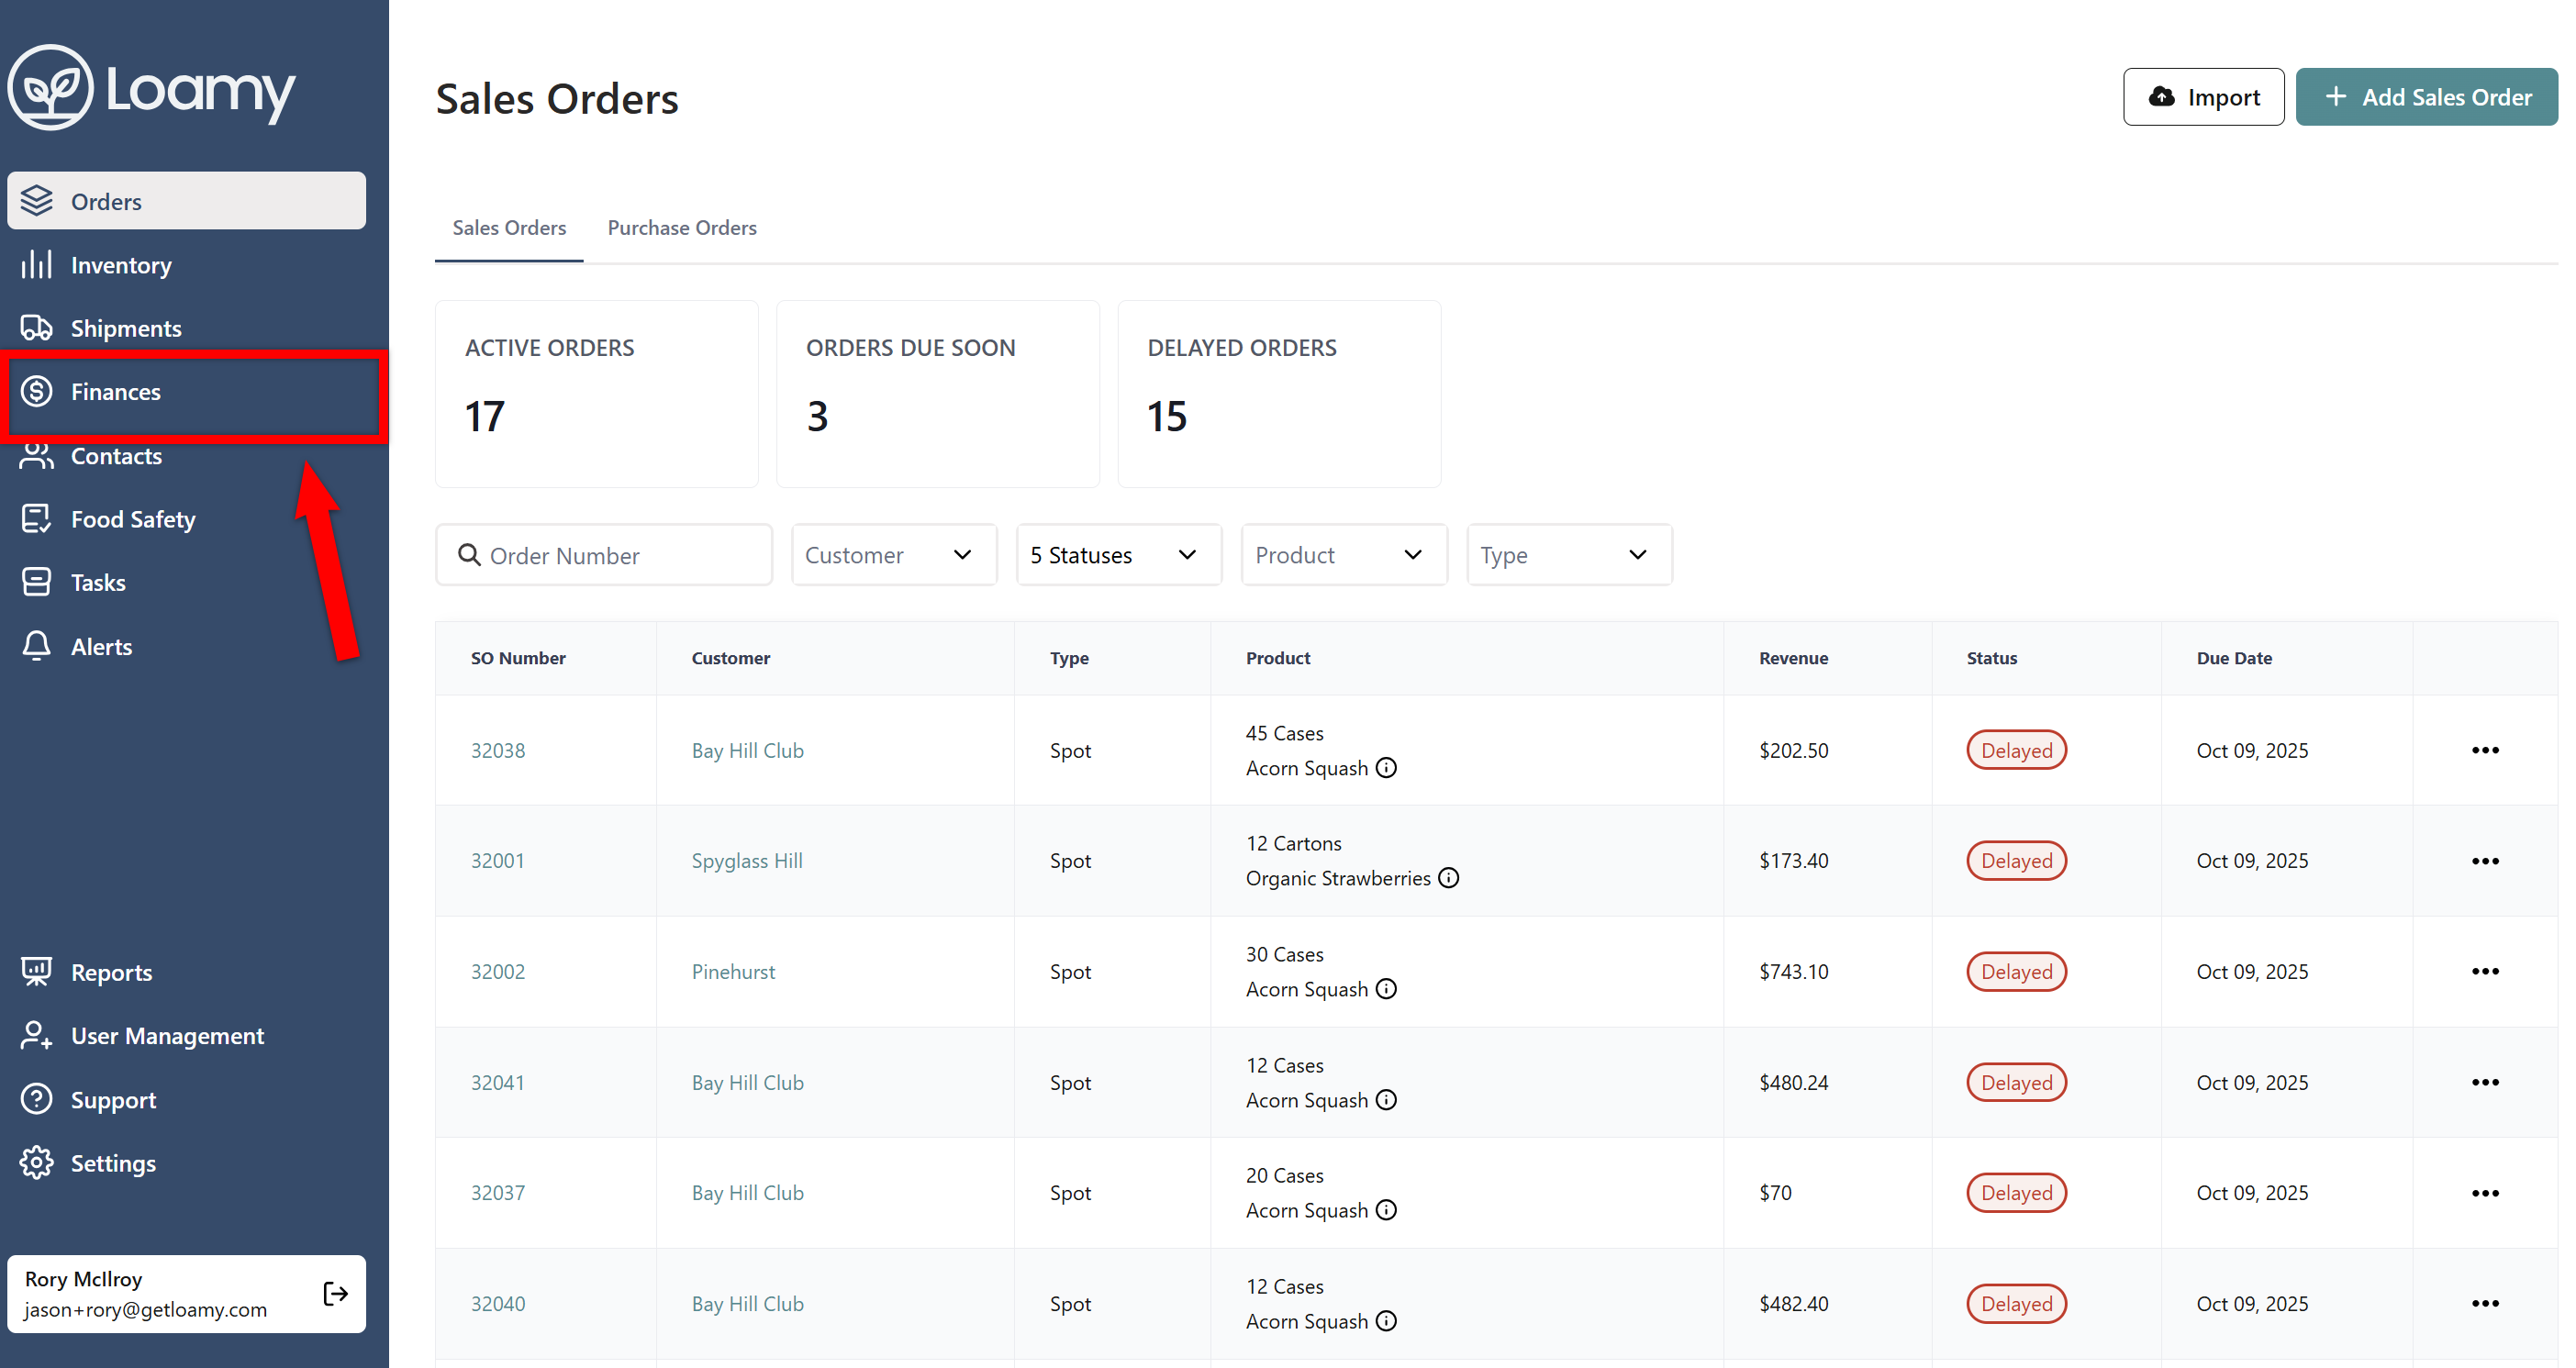The height and width of the screenshot is (1368, 2576).
Task: Select the Finances menu item
Action: click(x=116, y=392)
